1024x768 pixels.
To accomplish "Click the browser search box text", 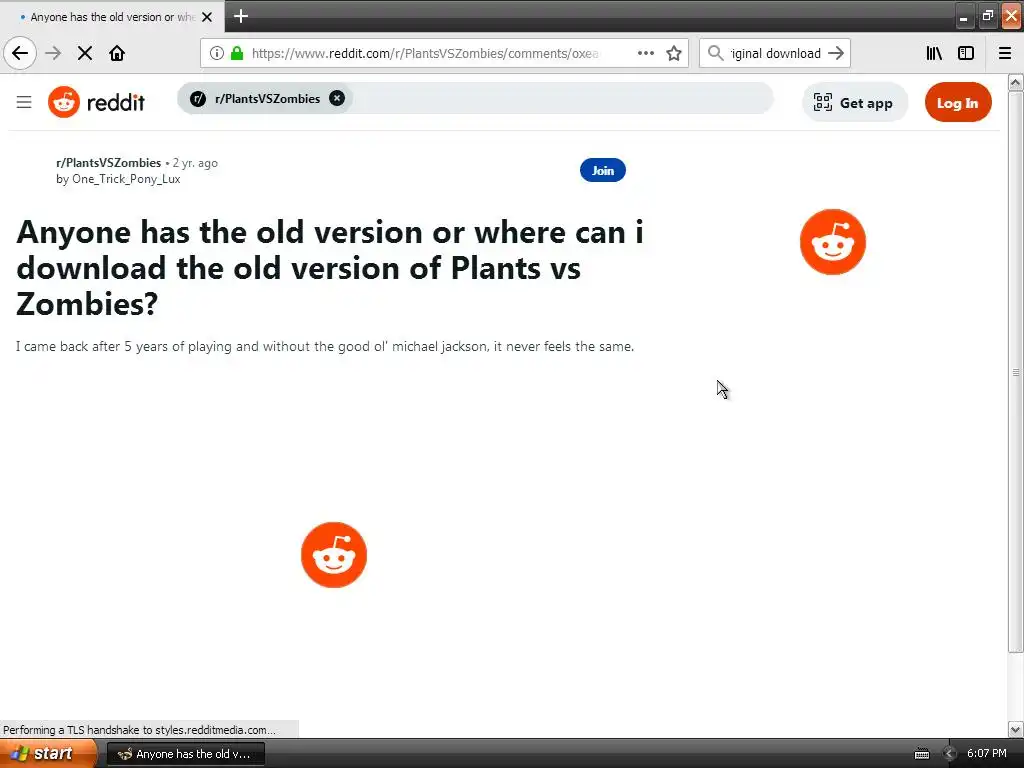I will tap(775, 53).
